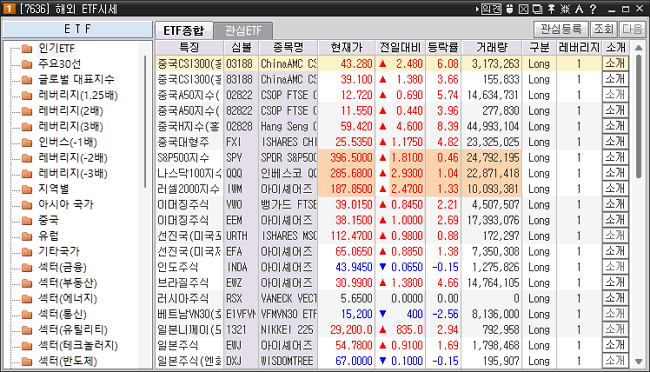The height and width of the screenshot is (372, 650).
Task: Expand the 글로벌 대표지수 category
Action: (76, 80)
